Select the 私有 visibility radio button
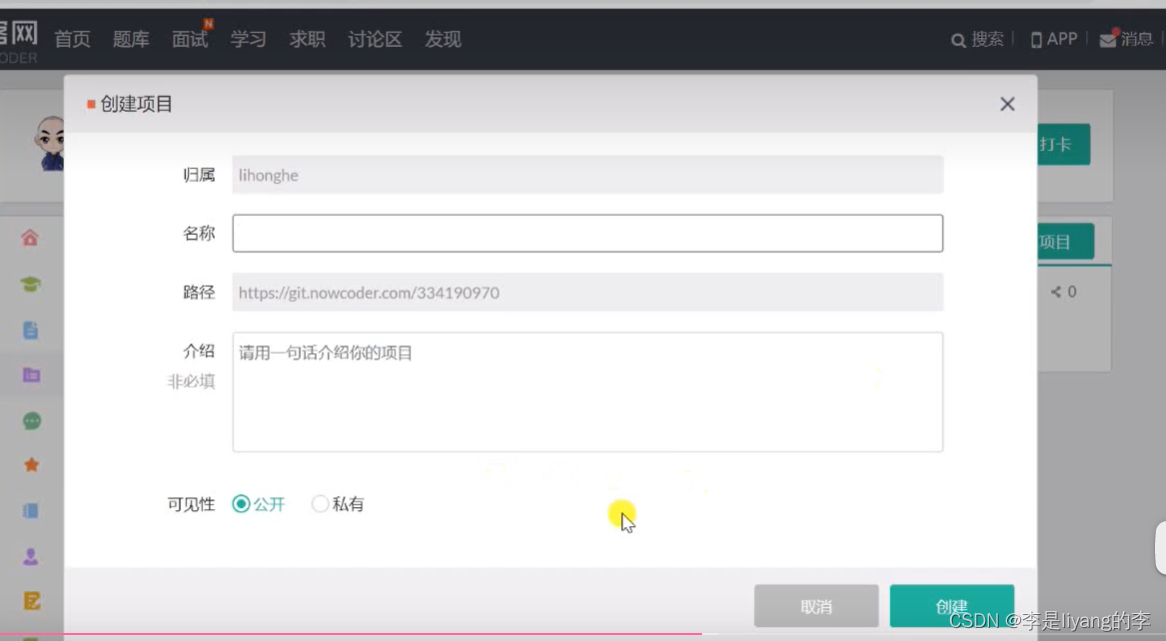1166x641 pixels. pyautogui.click(x=320, y=503)
